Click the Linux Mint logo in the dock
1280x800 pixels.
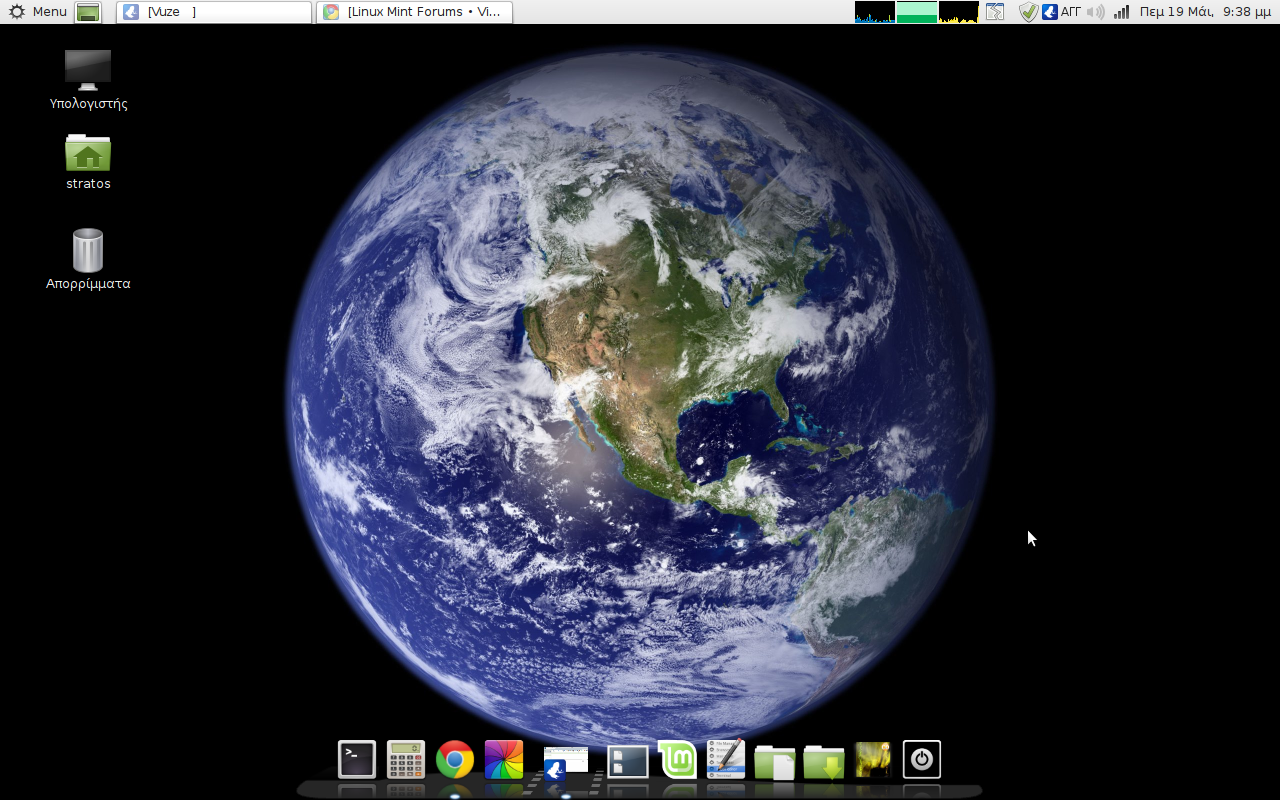tap(677, 759)
